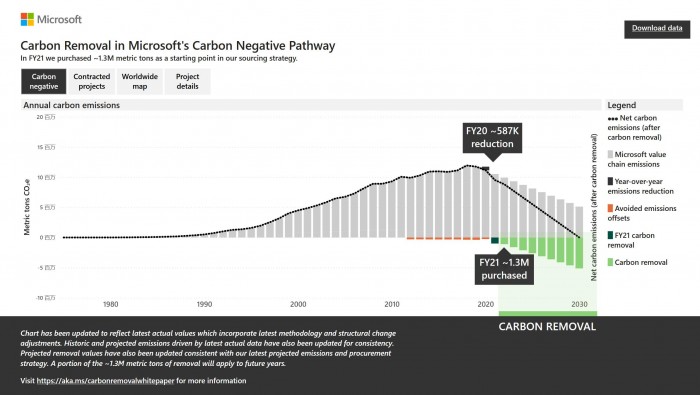Open the carbonremovalwhitepaper link
The height and width of the screenshot is (395, 700).
click(x=105, y=381)
